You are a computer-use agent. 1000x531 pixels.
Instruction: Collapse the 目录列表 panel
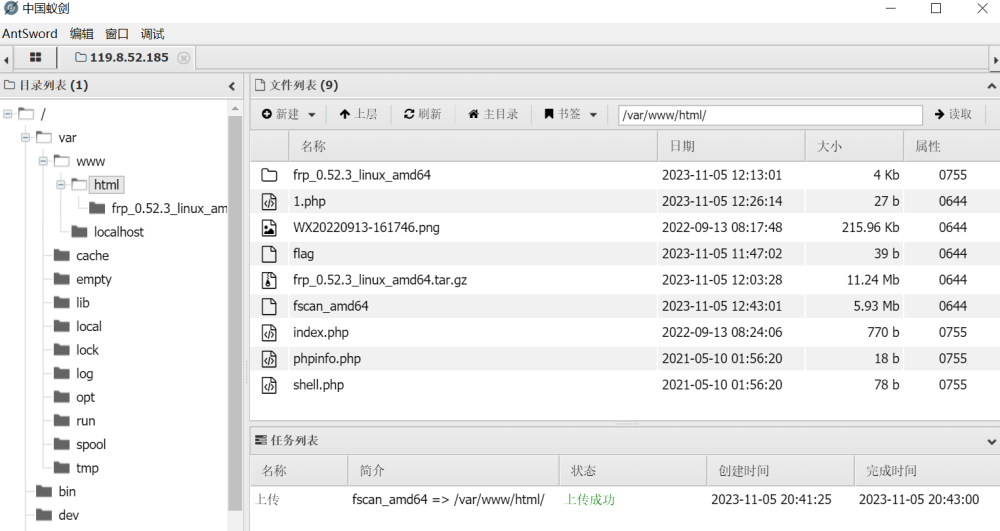(x=232, y=86)
